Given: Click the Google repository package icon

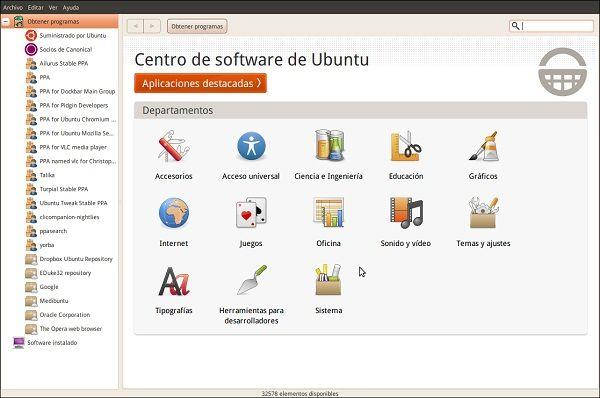Looking at the screenshot, I should tap(31, 287).
